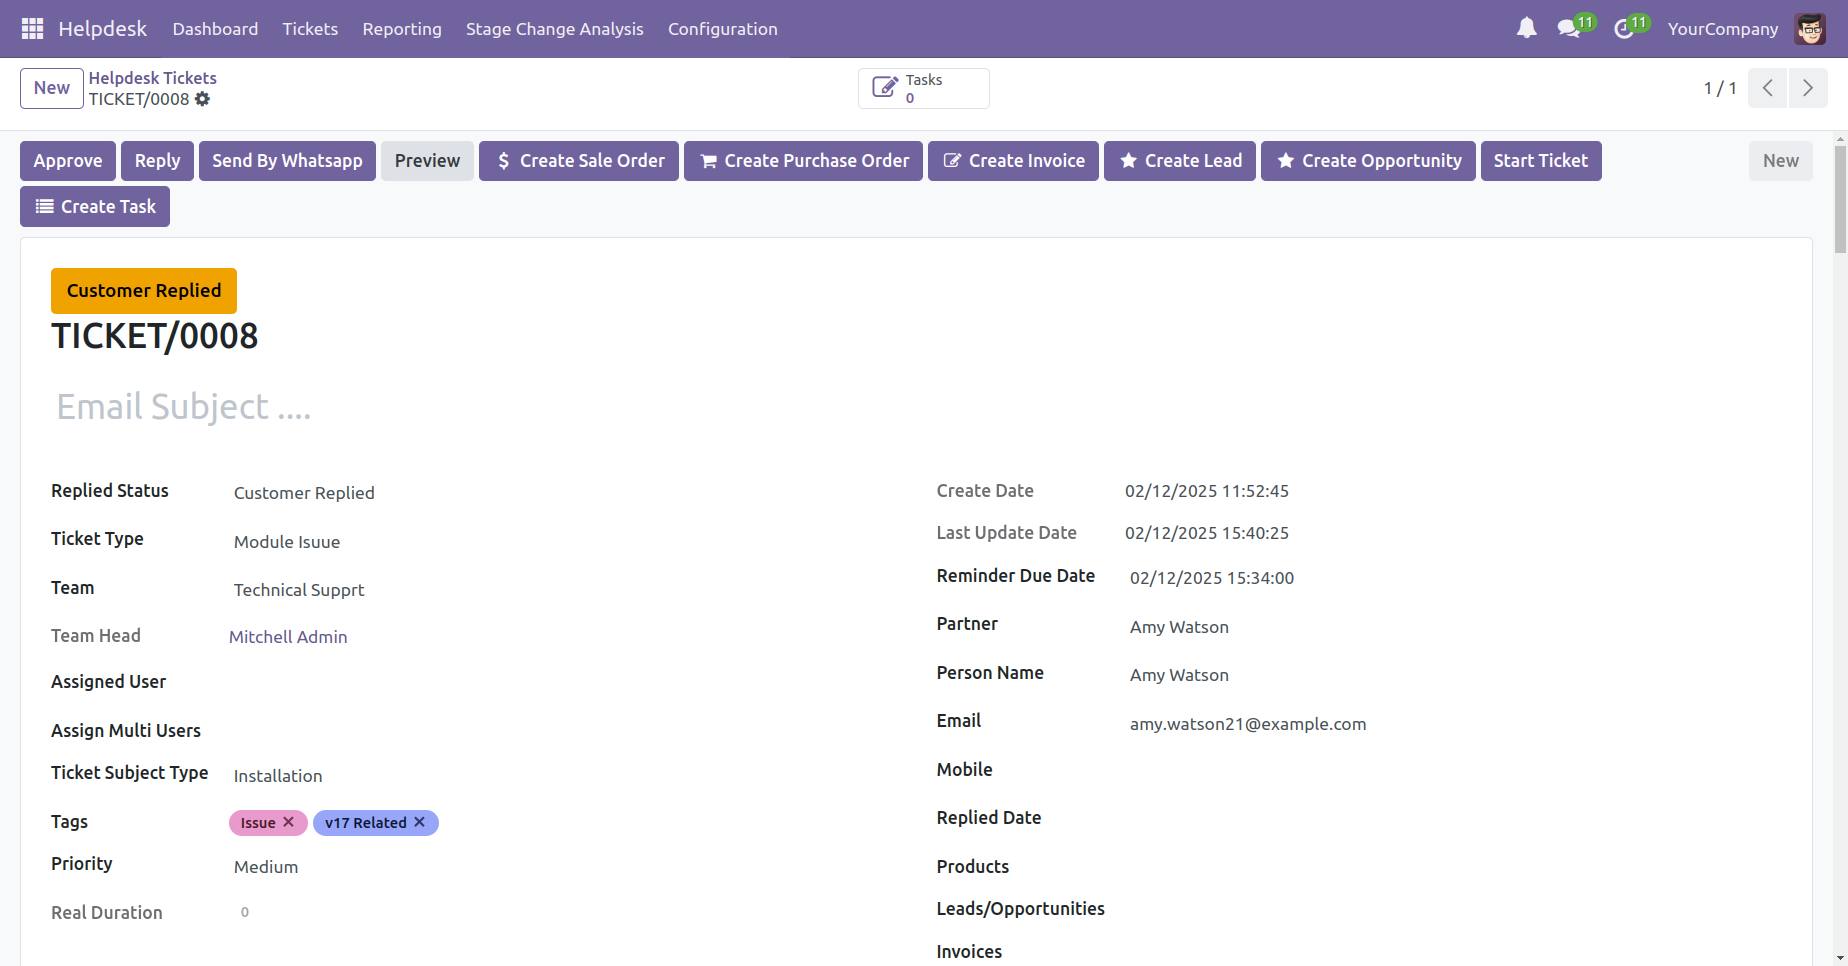Click the Preview button
The height and width of the screenshot is (966, 1848).
pos(427,161)
